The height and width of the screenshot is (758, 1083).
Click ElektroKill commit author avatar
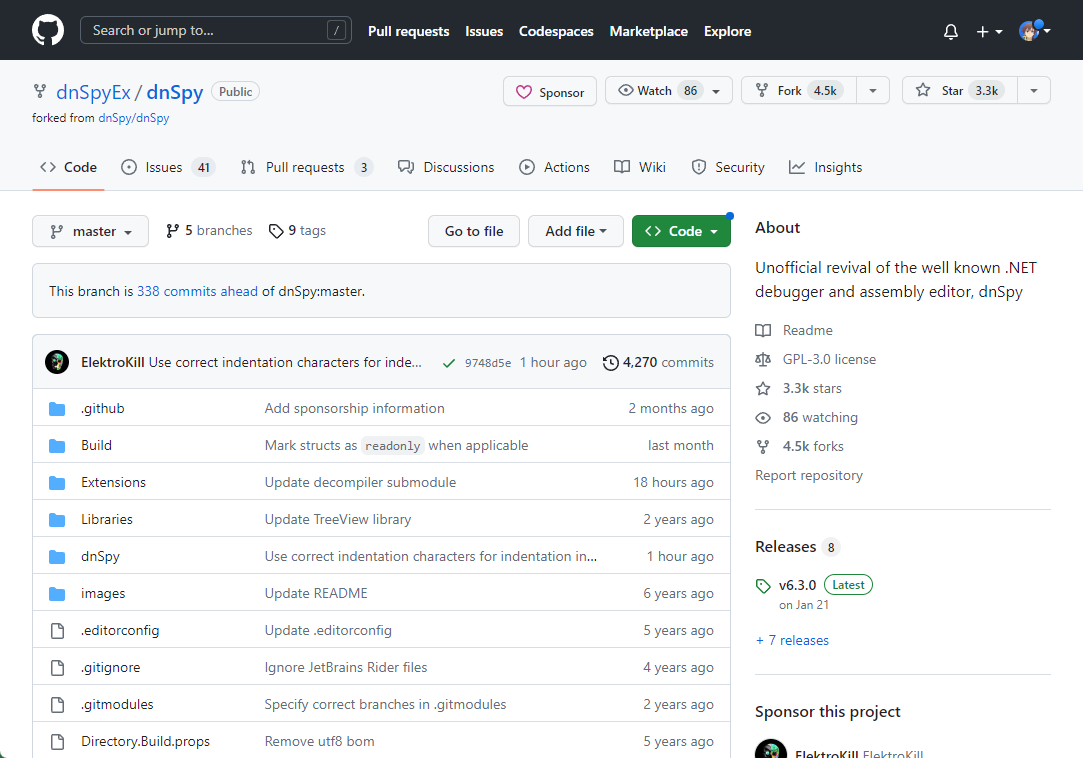click(x=57, y=362)
